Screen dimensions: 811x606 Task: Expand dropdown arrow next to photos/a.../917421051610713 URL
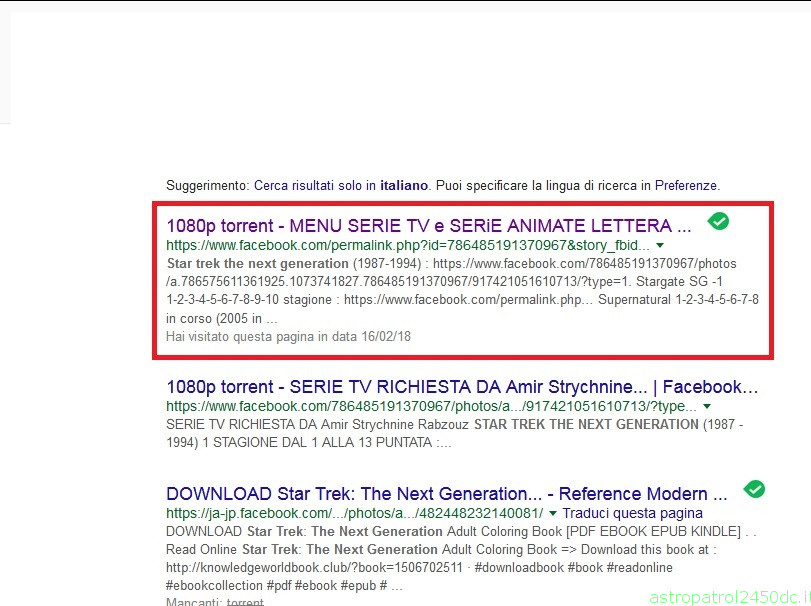707,406
